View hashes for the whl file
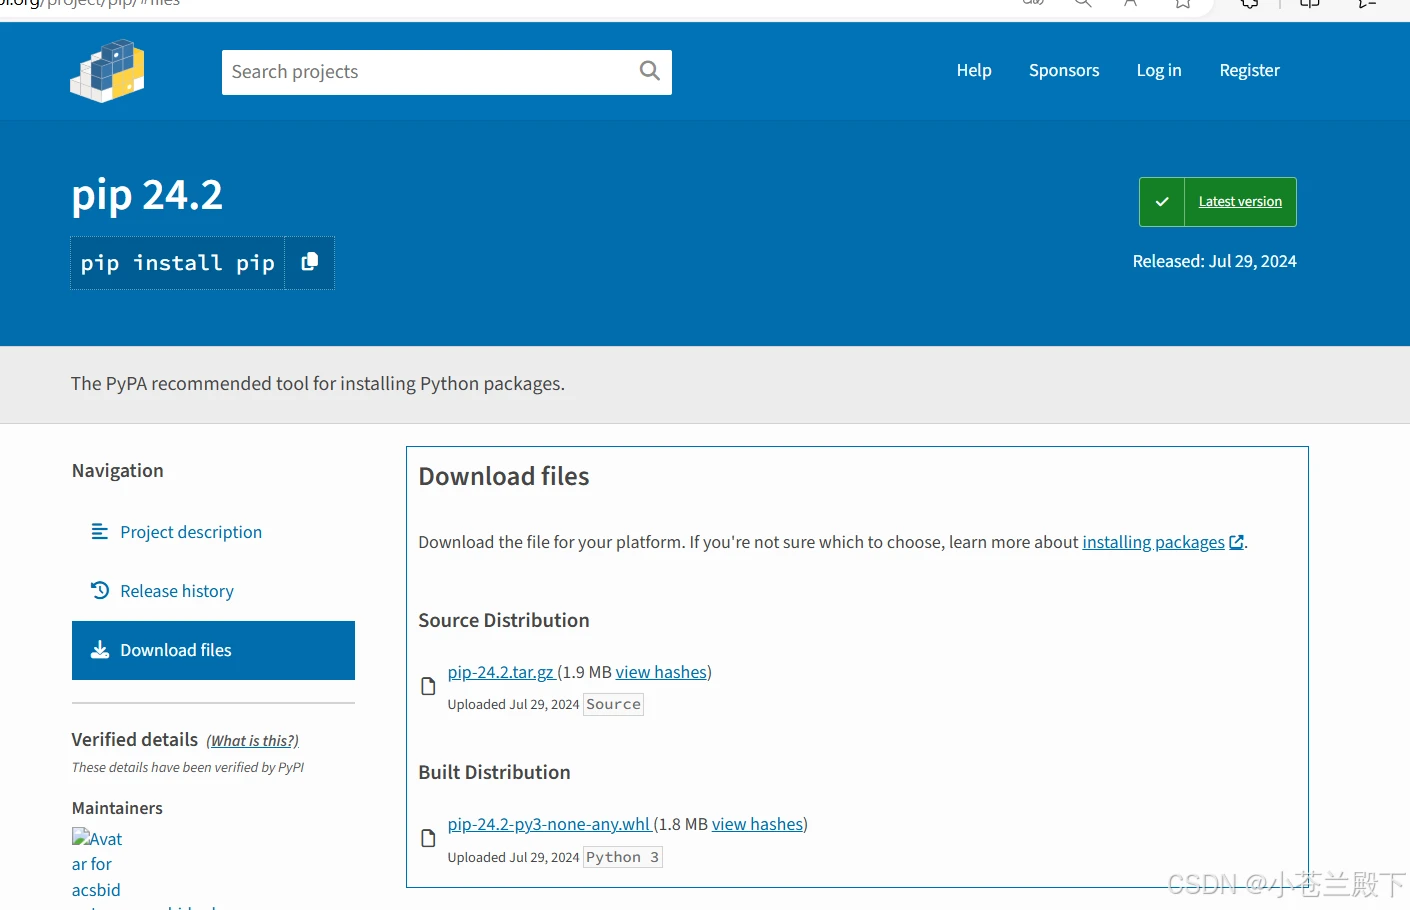This screenshot has width=1410, height=910. click(x=757, y=824)
